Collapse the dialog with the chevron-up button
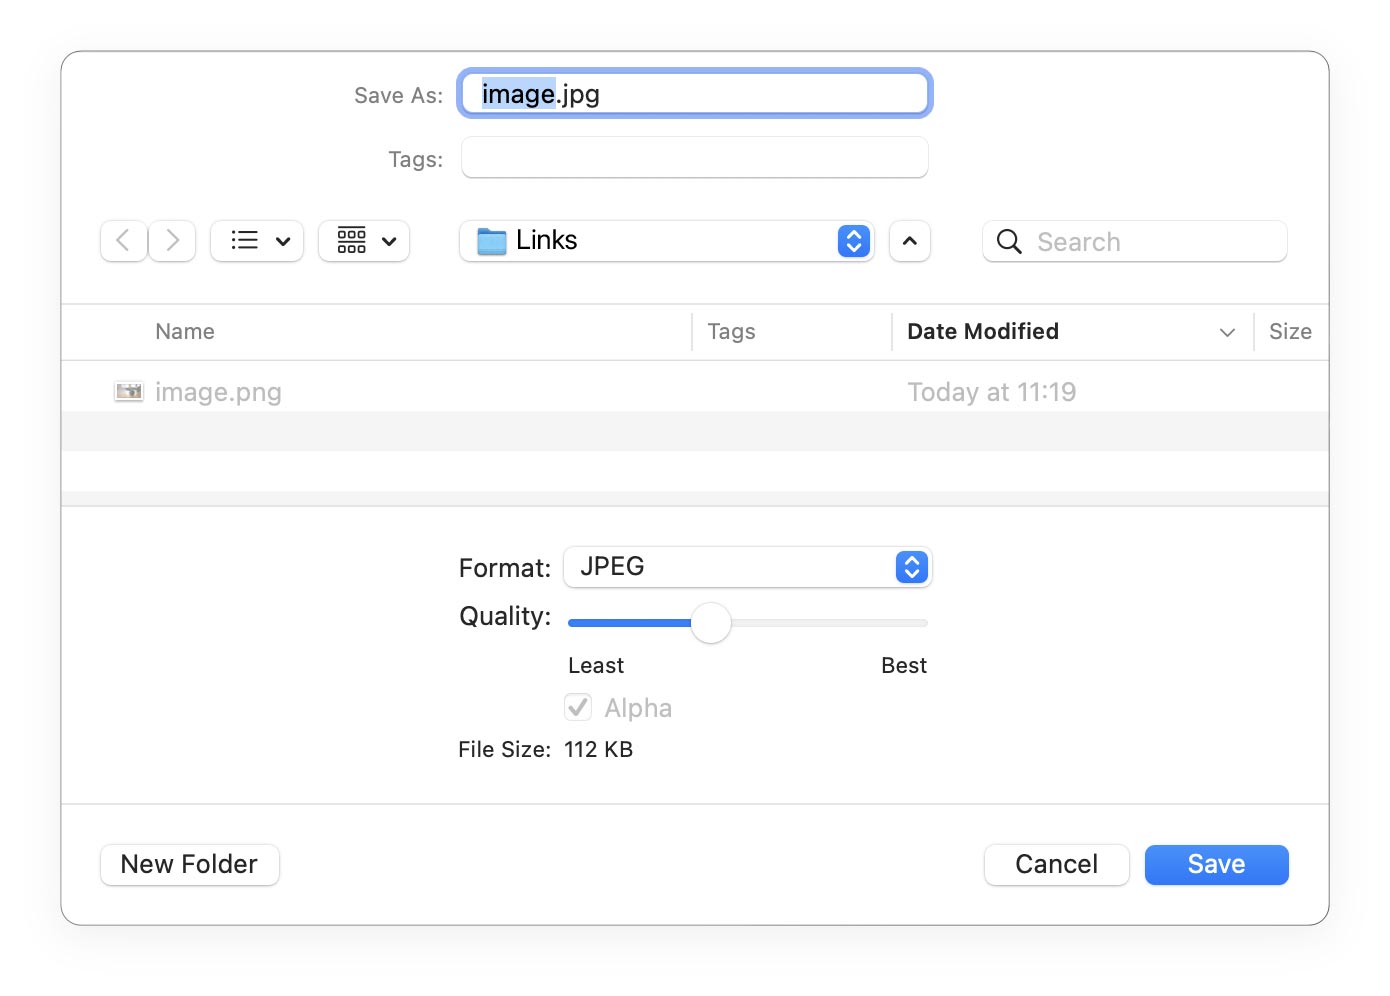 (909, 241)
